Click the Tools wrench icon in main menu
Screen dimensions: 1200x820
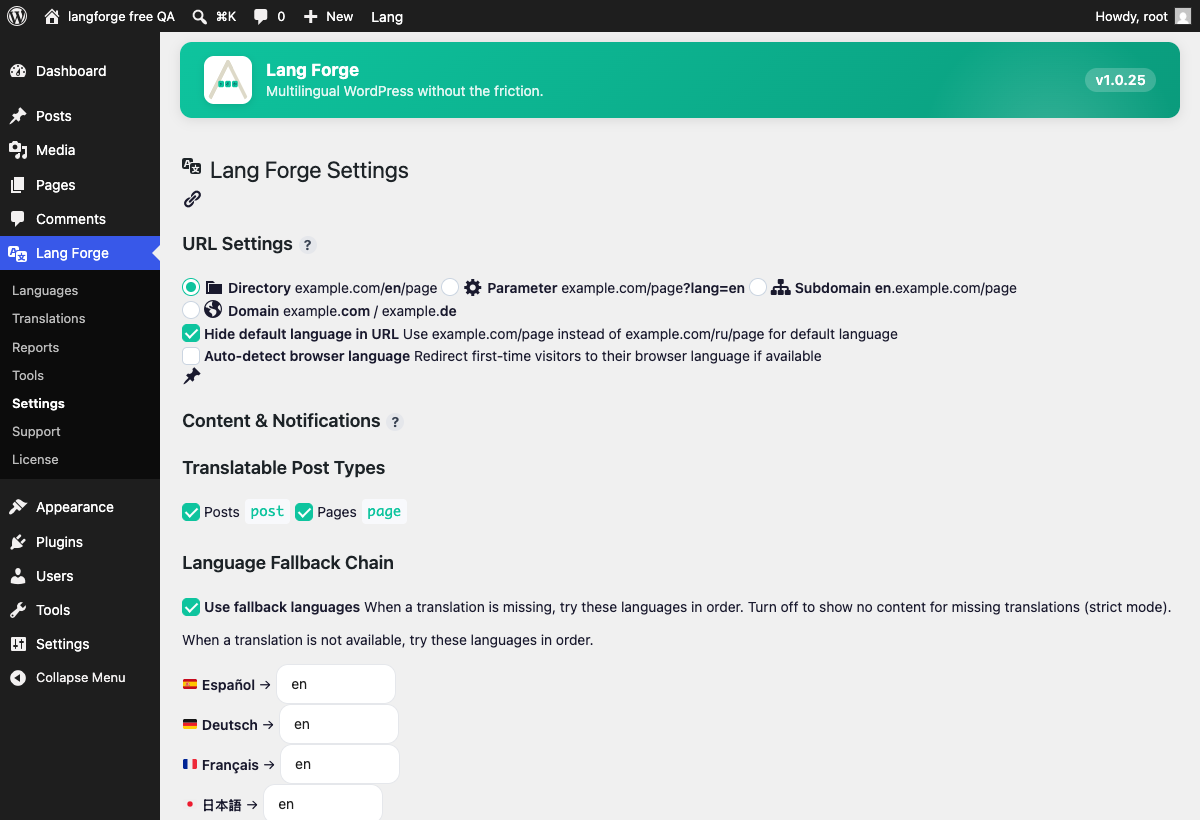(x=18, y=610)
